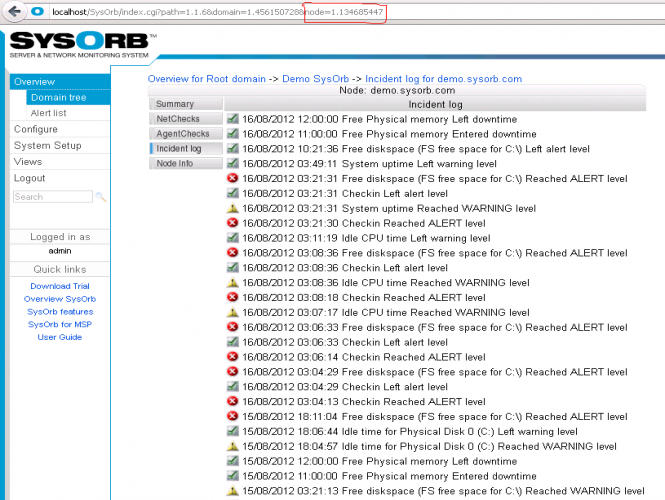Click warning icon for 03:08:36 Idle CPU time
The width and height of the screenshot is (665, 500).
(232, 282)
